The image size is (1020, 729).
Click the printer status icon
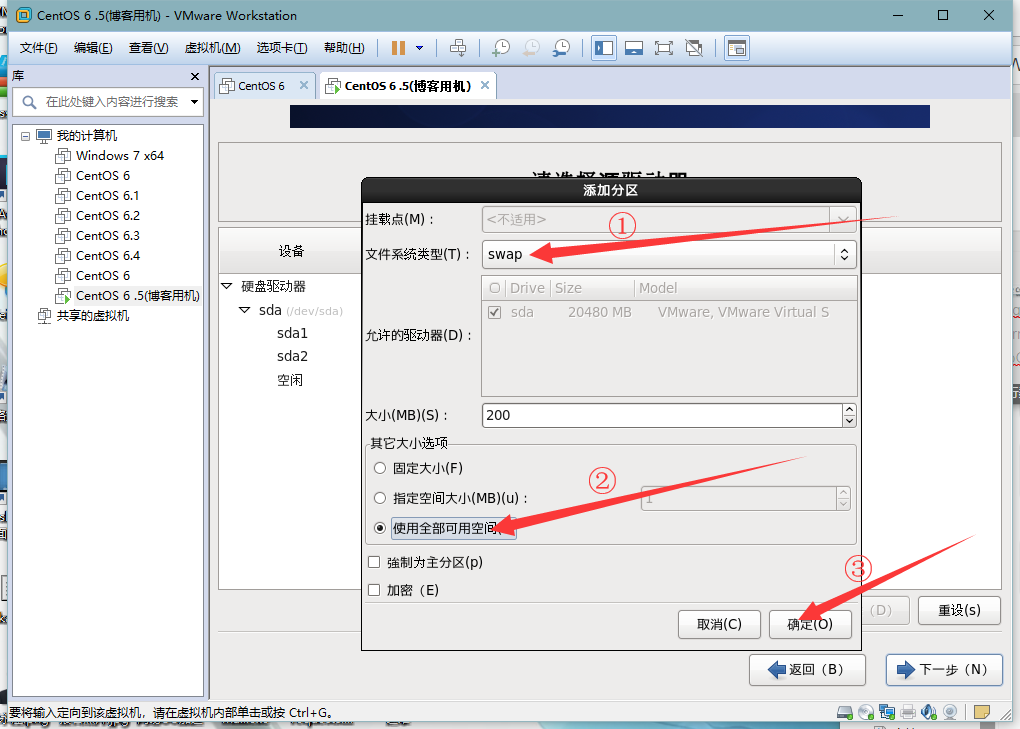908,712
